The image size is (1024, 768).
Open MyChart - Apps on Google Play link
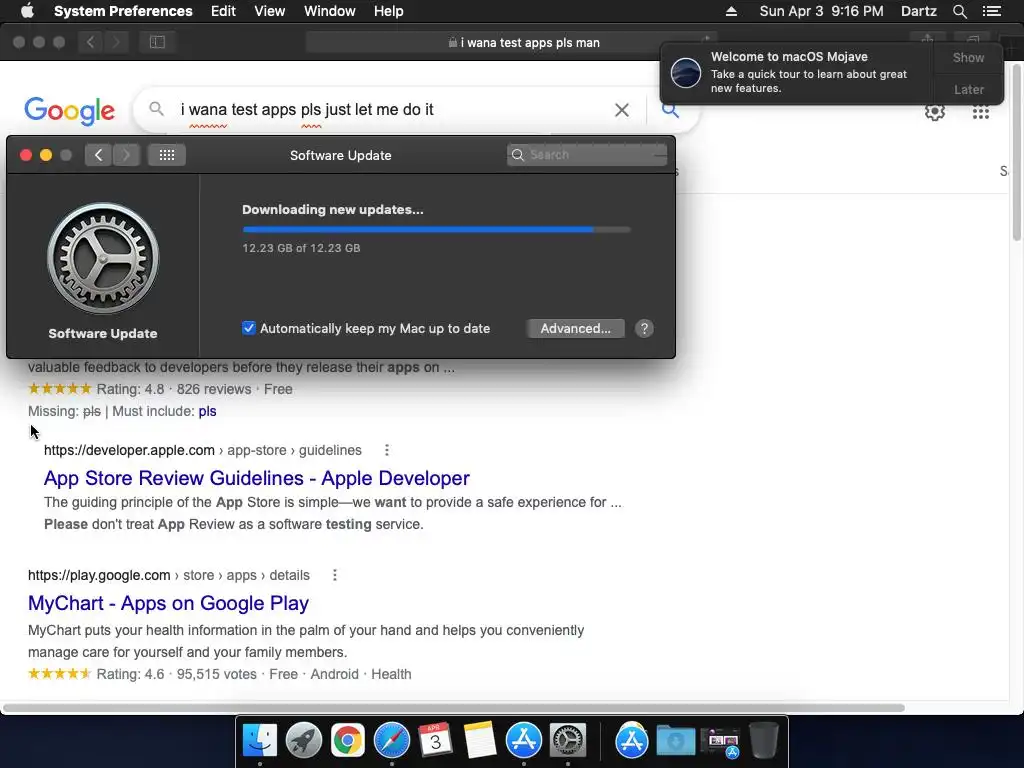[x=168, y=603]
